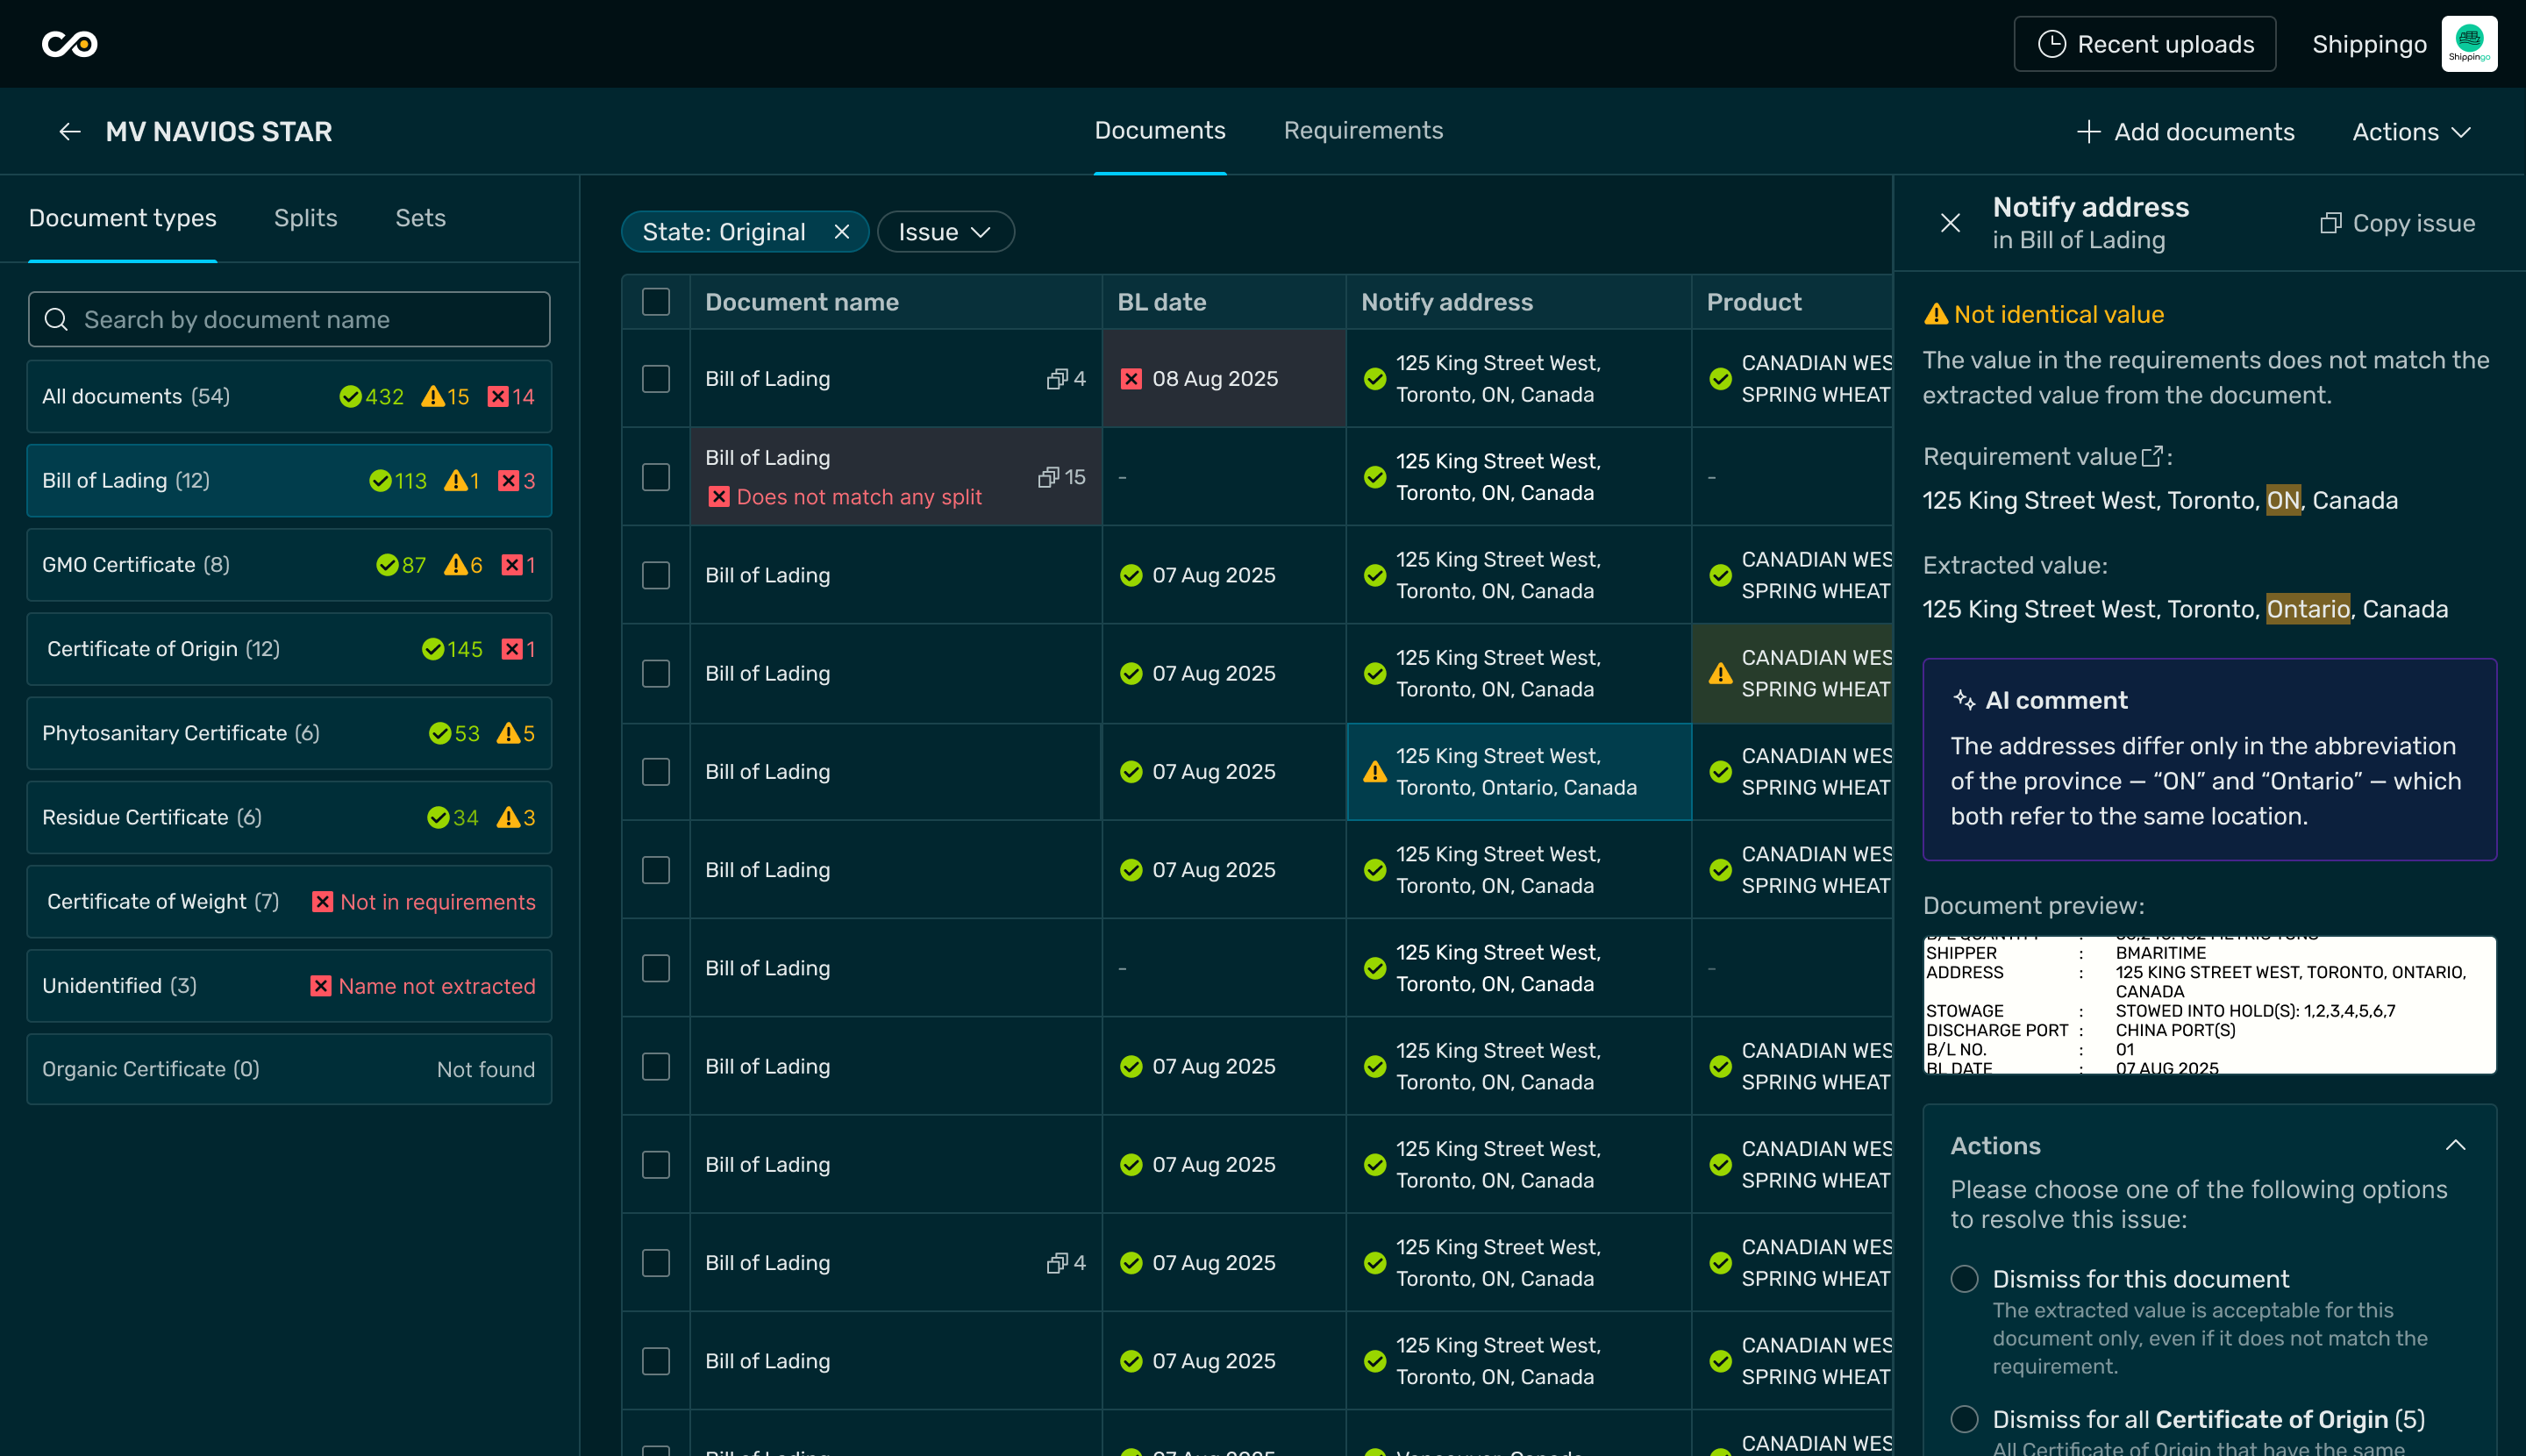Open the Issue filter dropdown
Image resolution: width=2526 pixels, height=1456 pixels.
click(x=945, y=232)
